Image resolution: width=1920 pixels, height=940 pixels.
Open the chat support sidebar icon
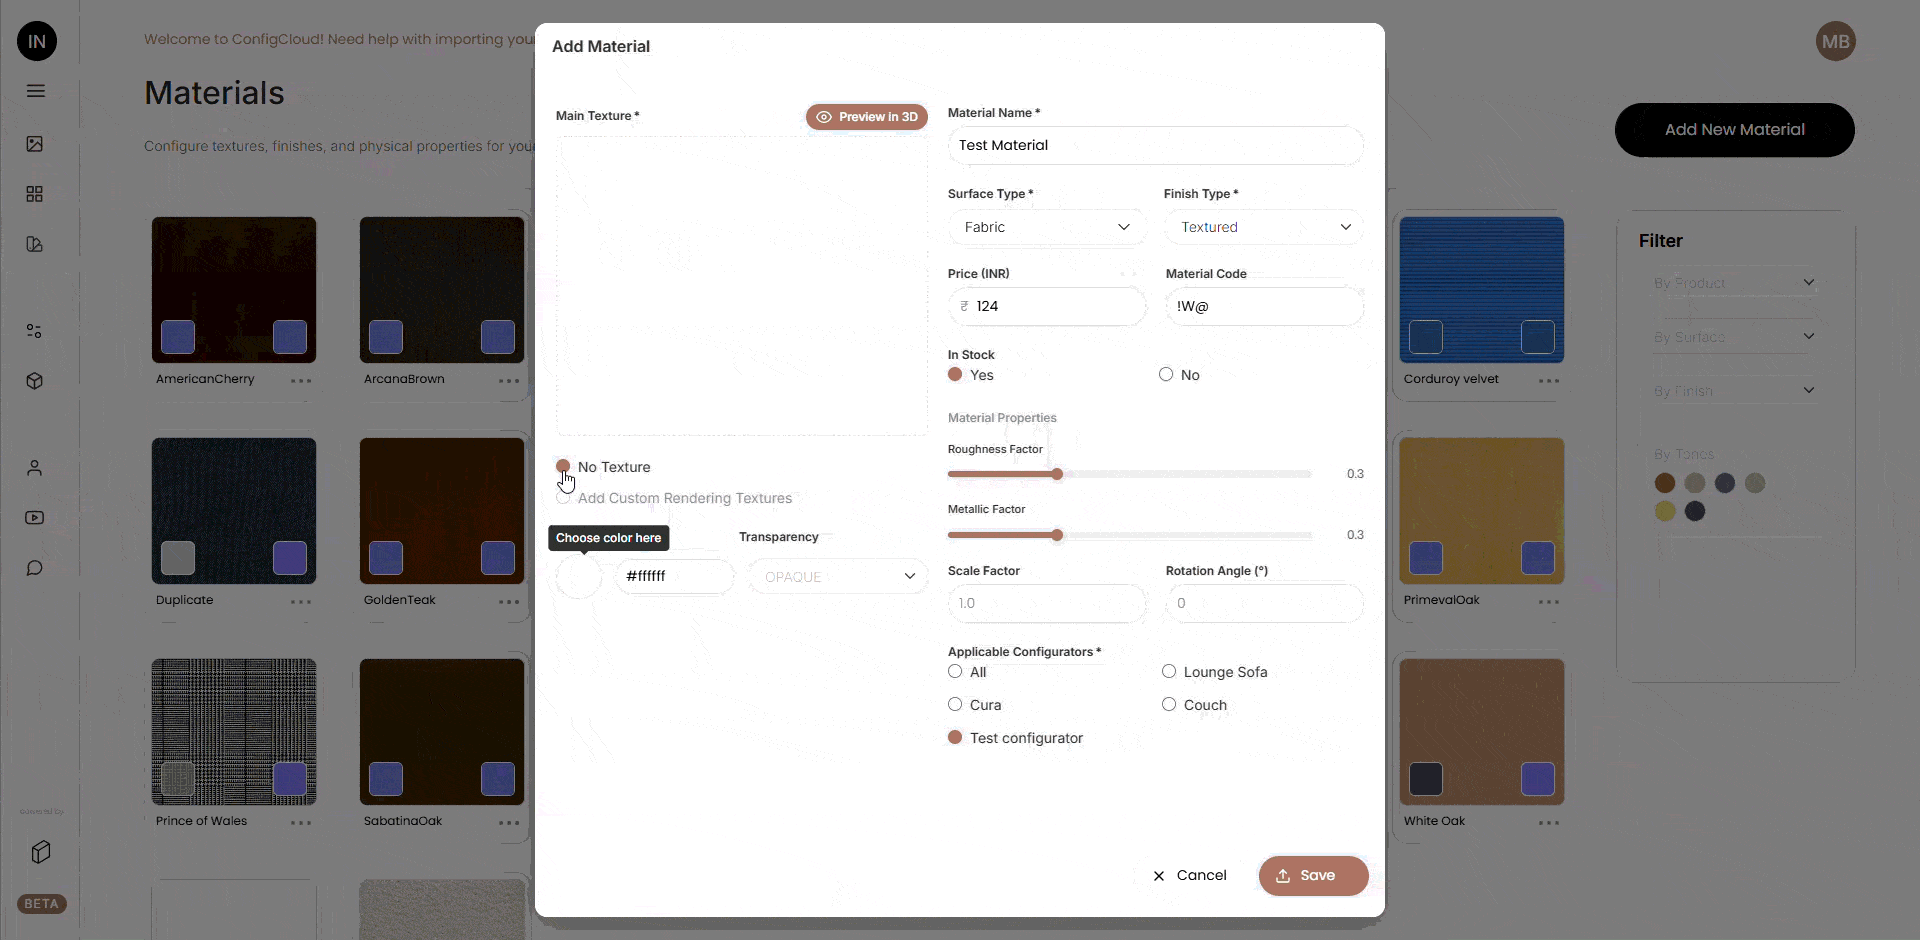point(36,568)
